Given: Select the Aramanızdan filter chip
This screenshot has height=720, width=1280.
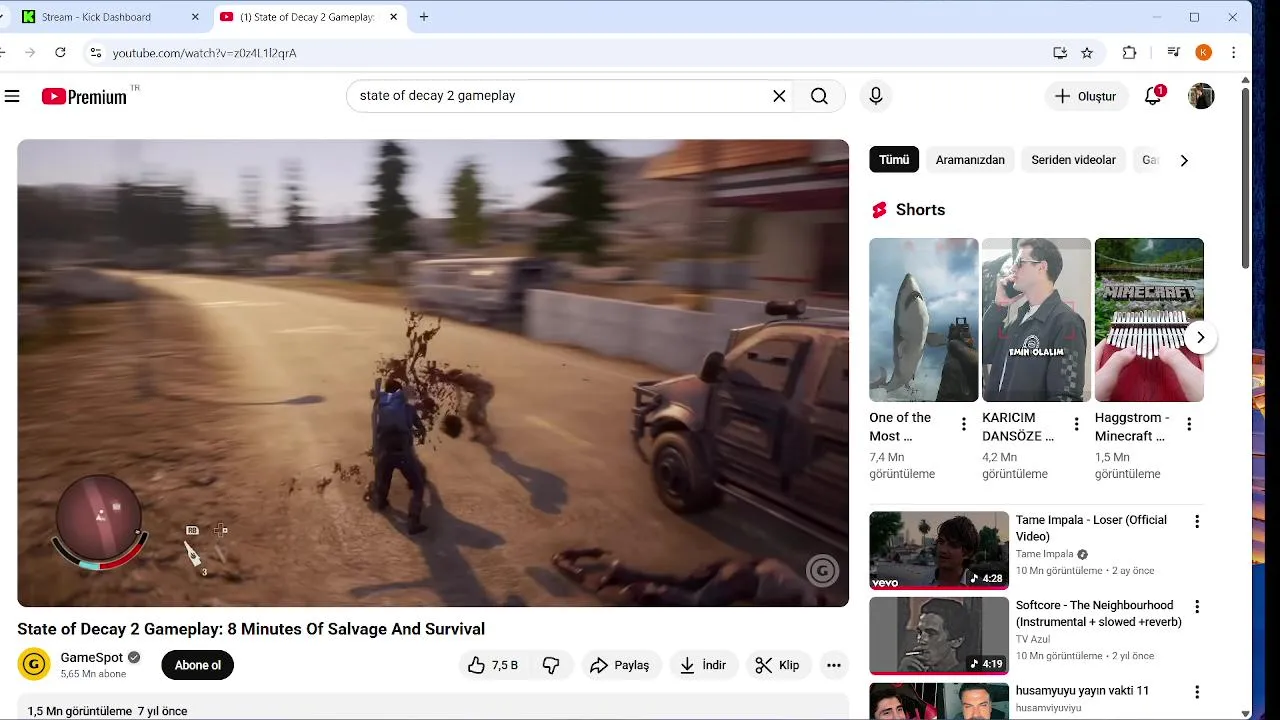Looking at the screenshot, I should pyautogui.click(x=970, y=160).
